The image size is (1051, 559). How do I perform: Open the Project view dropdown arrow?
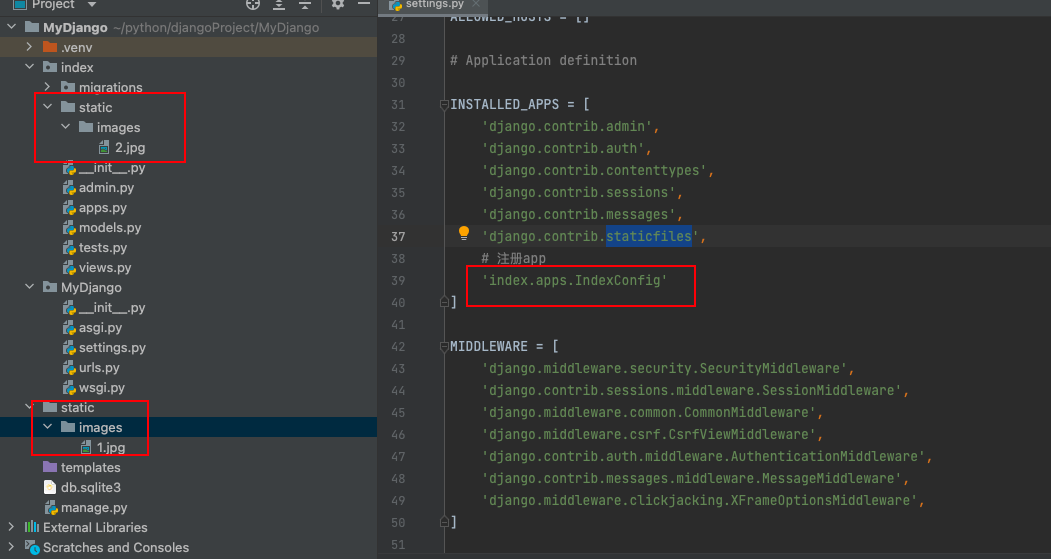[x=92, y=5]
